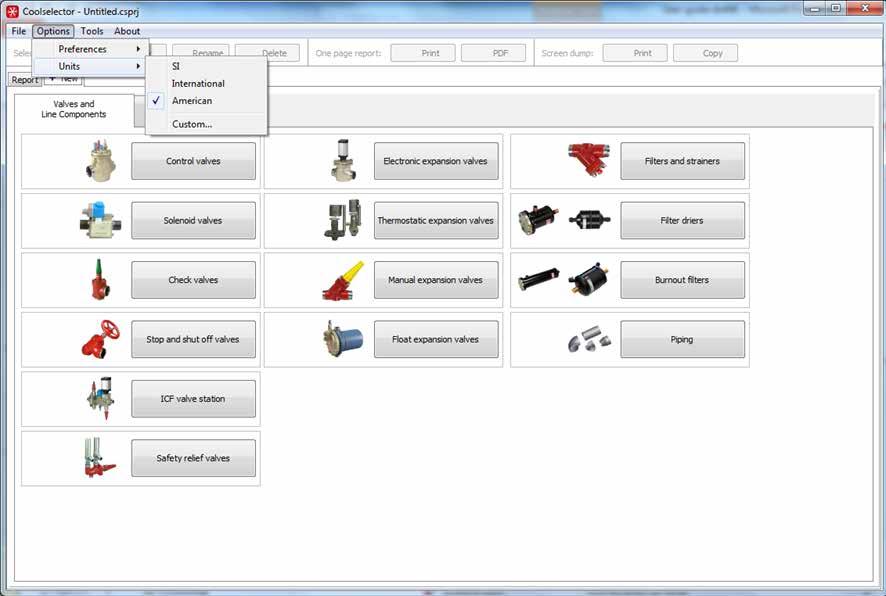Open the Tools menu

pyautogui.click(x=92, y=31)
